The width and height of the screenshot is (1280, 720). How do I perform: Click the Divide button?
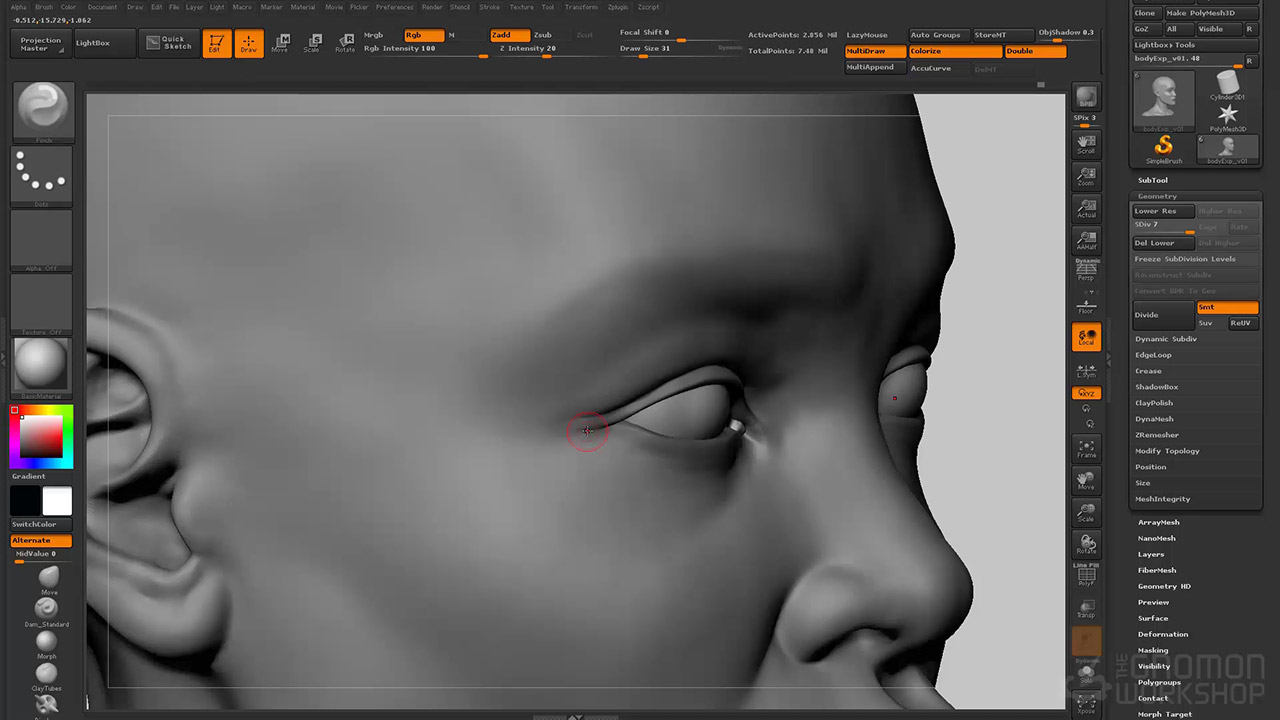tap(1162, 315)
